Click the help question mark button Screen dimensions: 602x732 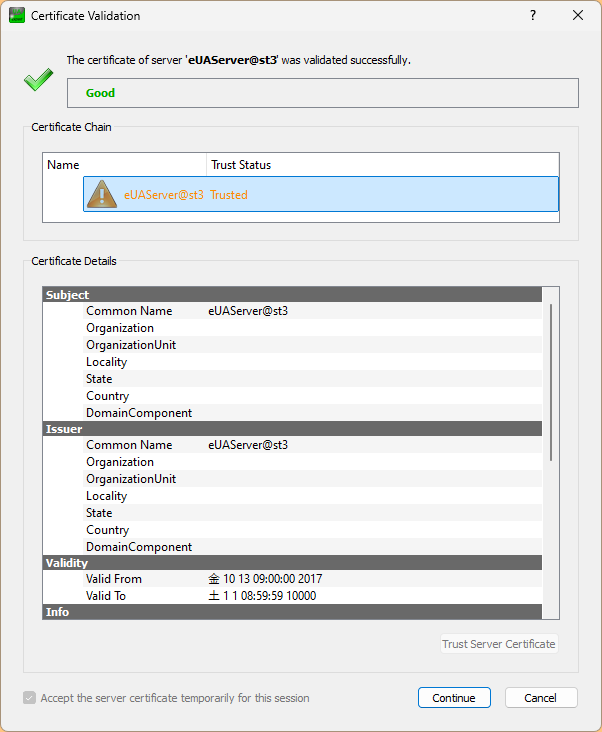(x=533, y=16)
